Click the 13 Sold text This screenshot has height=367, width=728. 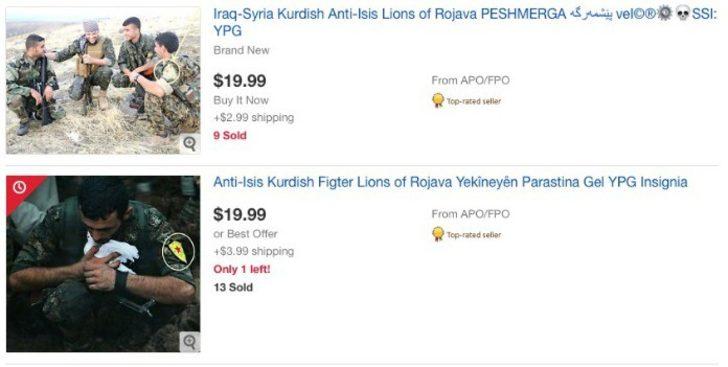click(233, 288)
